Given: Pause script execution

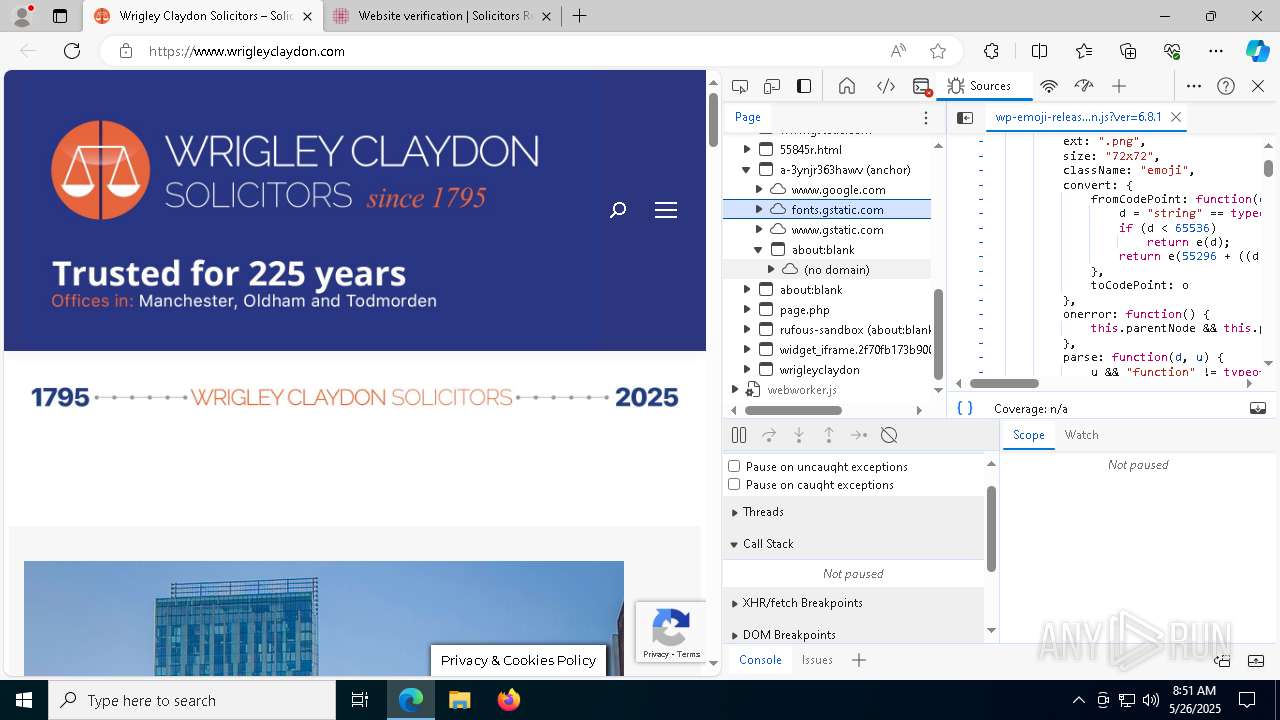Looking at the screenshot, I should point(739,435).
